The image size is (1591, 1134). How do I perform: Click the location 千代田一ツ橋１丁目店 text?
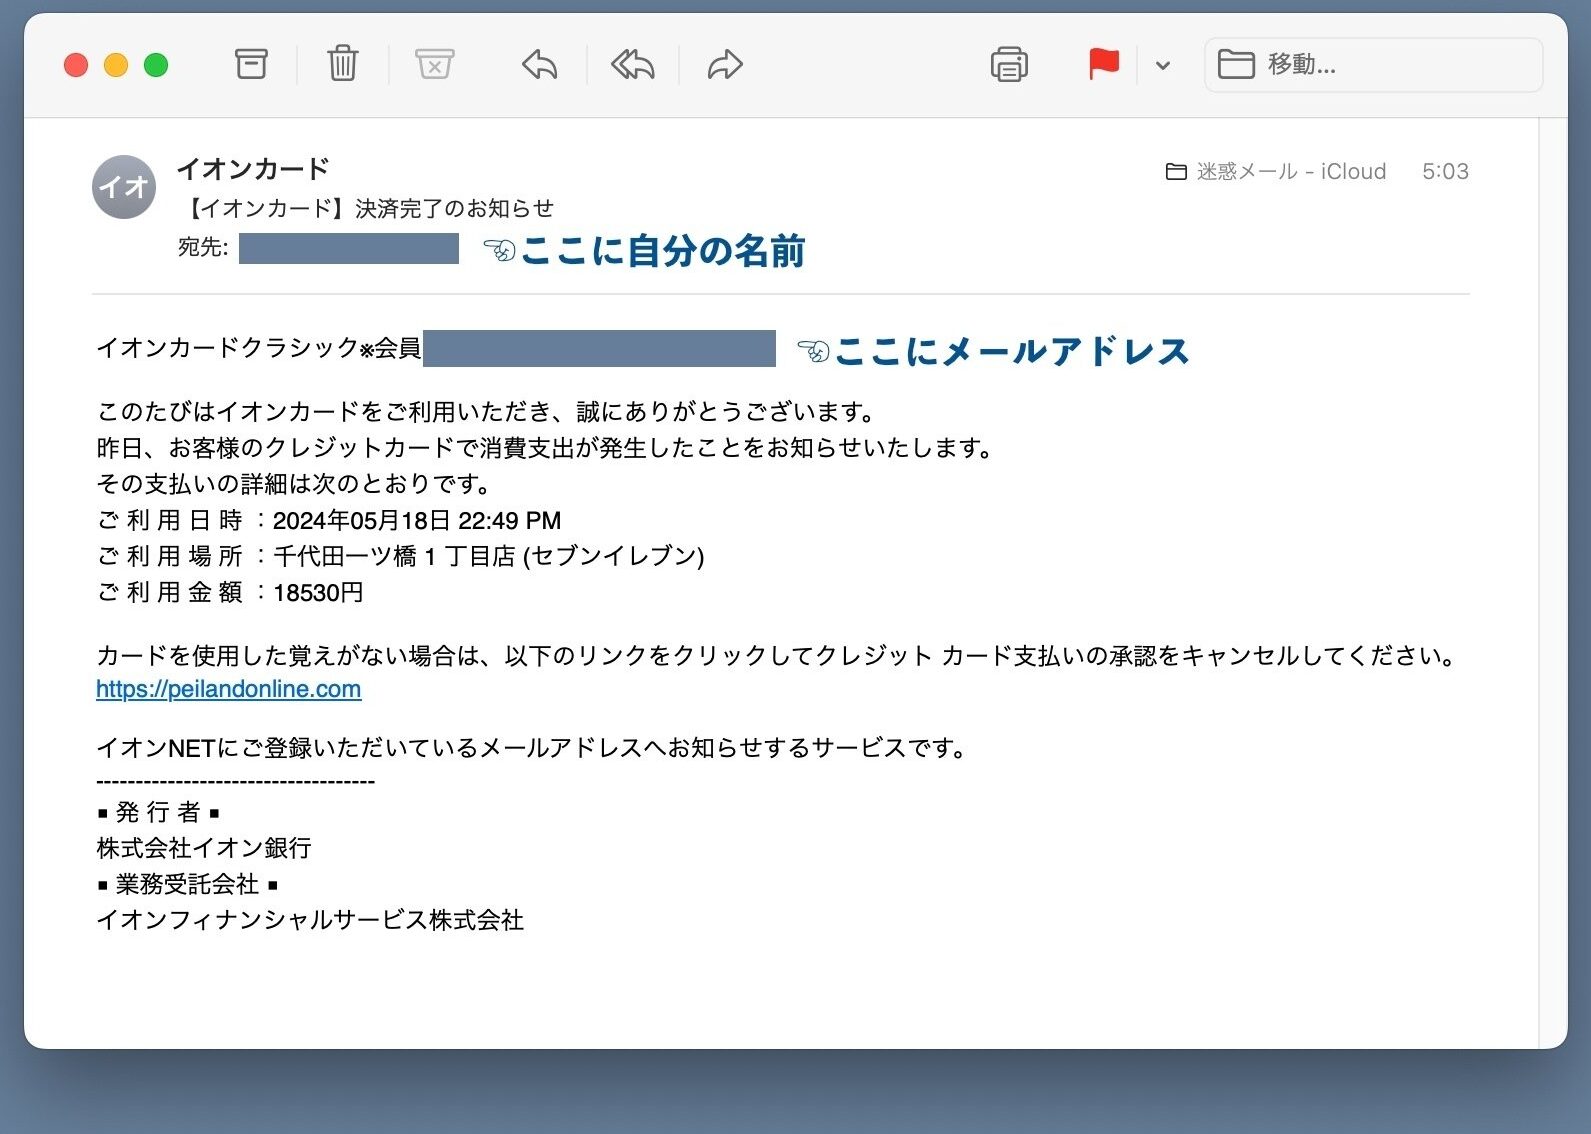[x=394, y=556]
